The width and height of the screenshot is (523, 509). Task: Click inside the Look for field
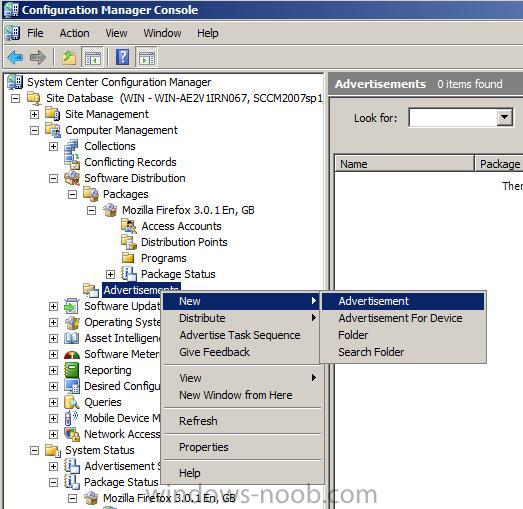[453, 117]
